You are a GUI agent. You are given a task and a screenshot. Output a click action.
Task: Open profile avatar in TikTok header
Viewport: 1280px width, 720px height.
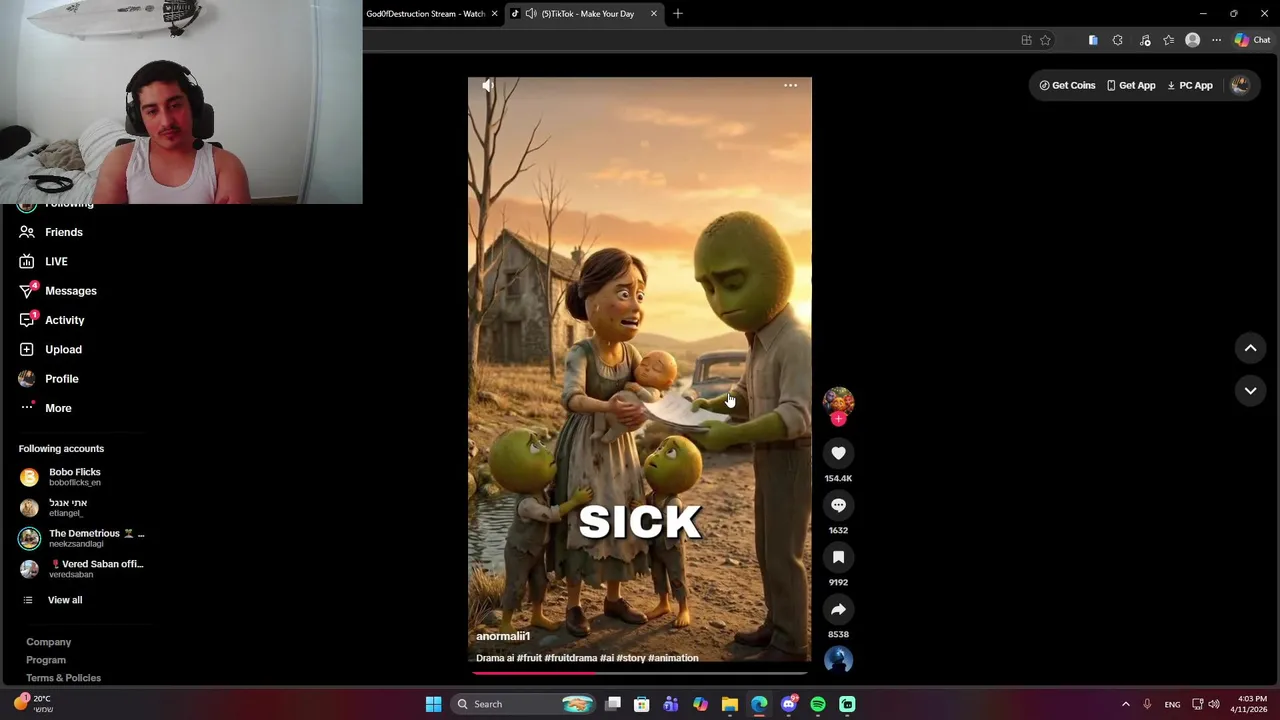click(1240, 86)
